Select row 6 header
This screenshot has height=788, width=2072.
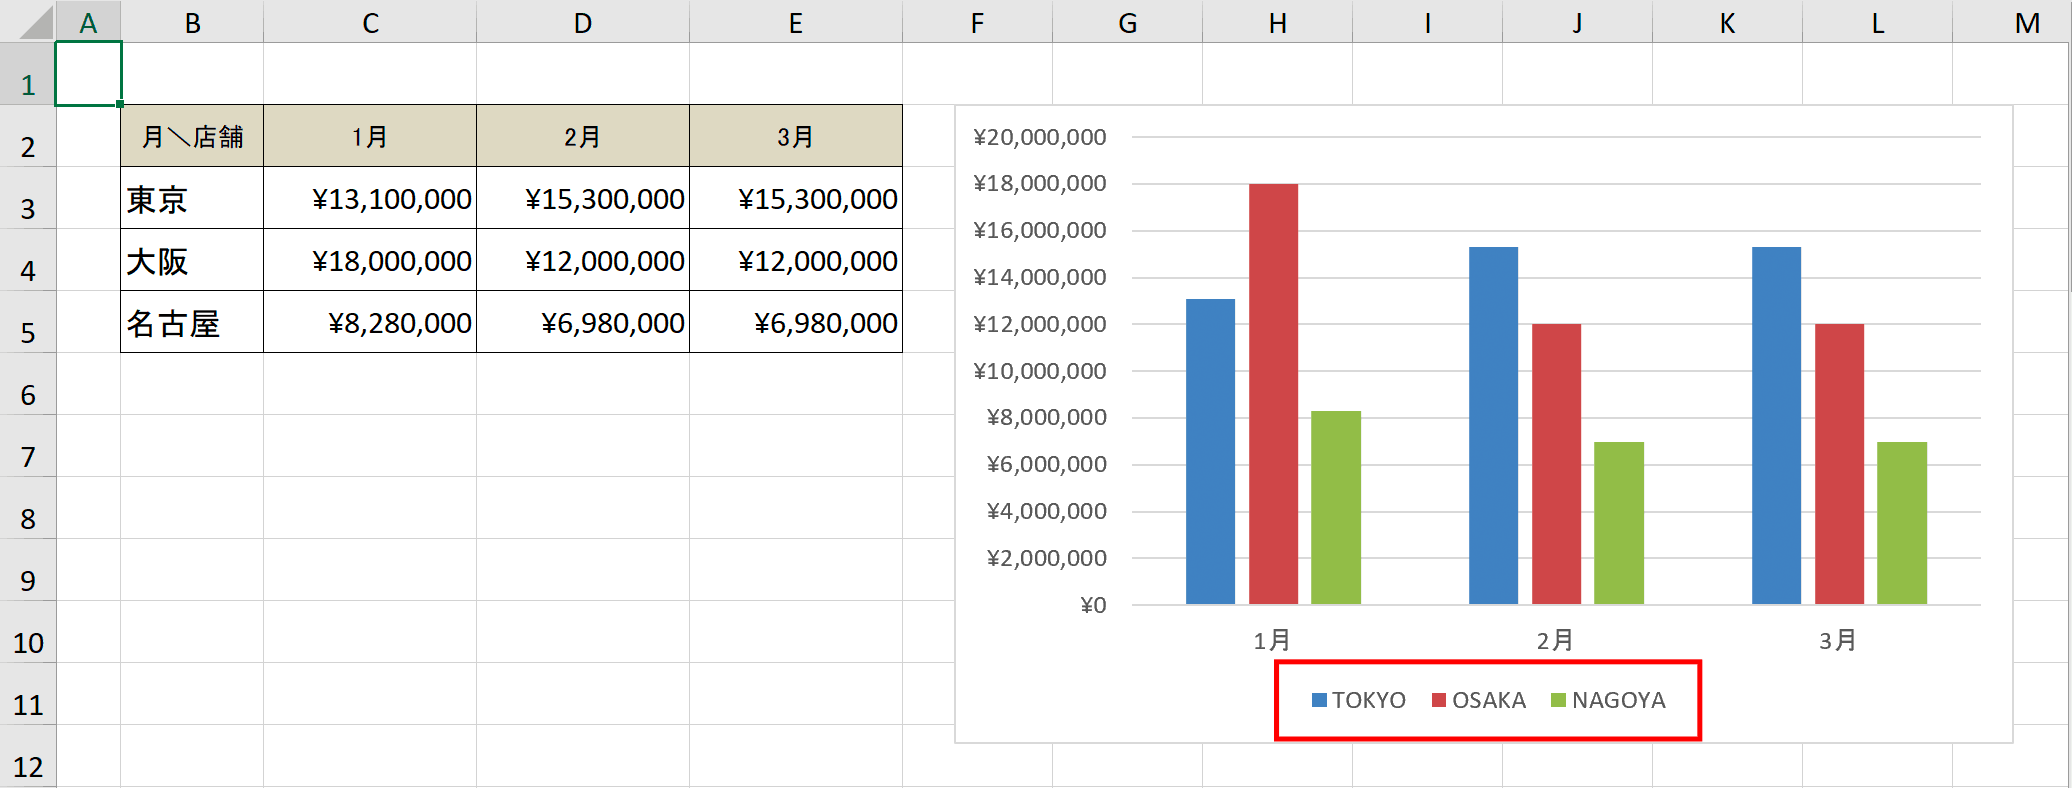coord(28,384)
